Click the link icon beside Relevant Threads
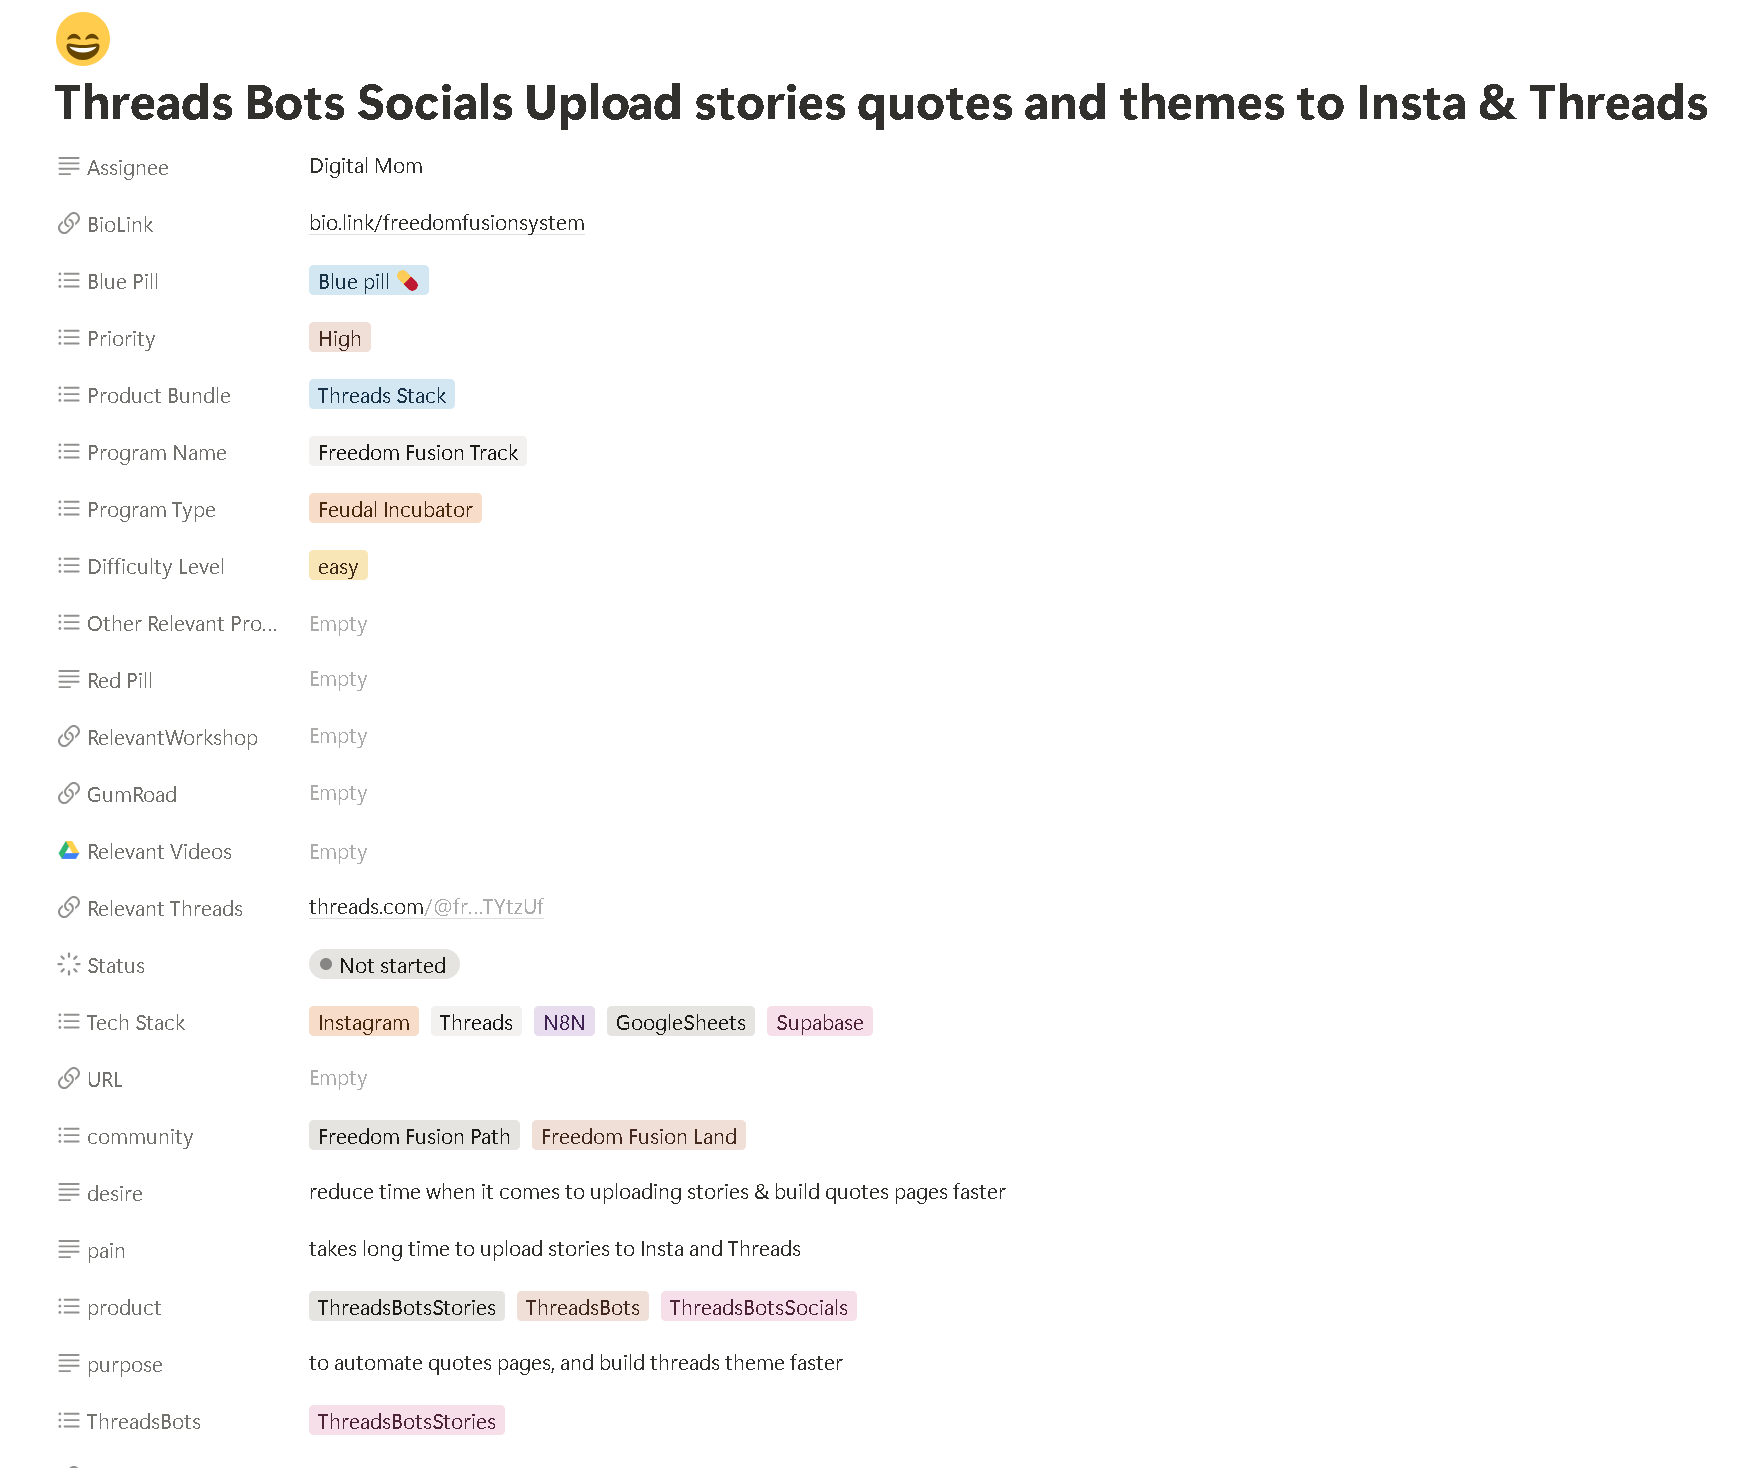Screen dimensions: 1738x1468 68,908
